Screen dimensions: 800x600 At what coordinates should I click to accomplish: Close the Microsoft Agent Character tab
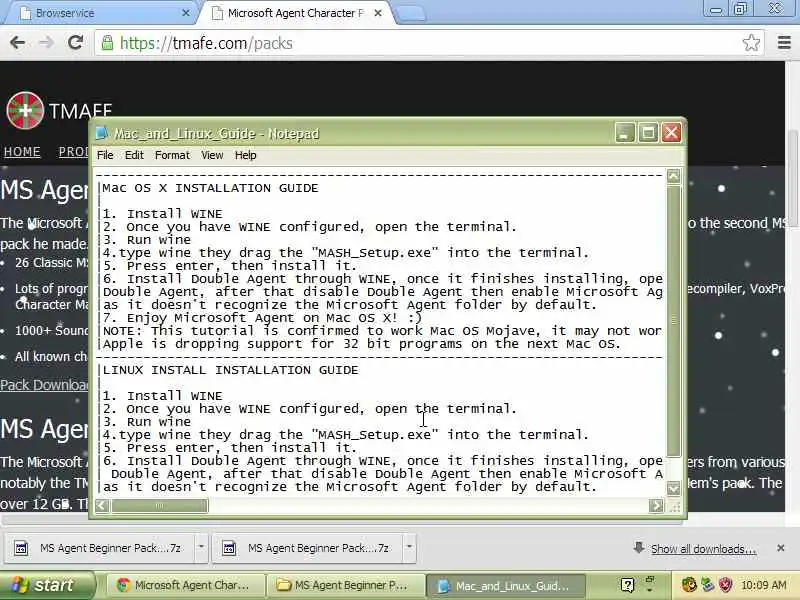pyautogui.click(x=378, y=13)
